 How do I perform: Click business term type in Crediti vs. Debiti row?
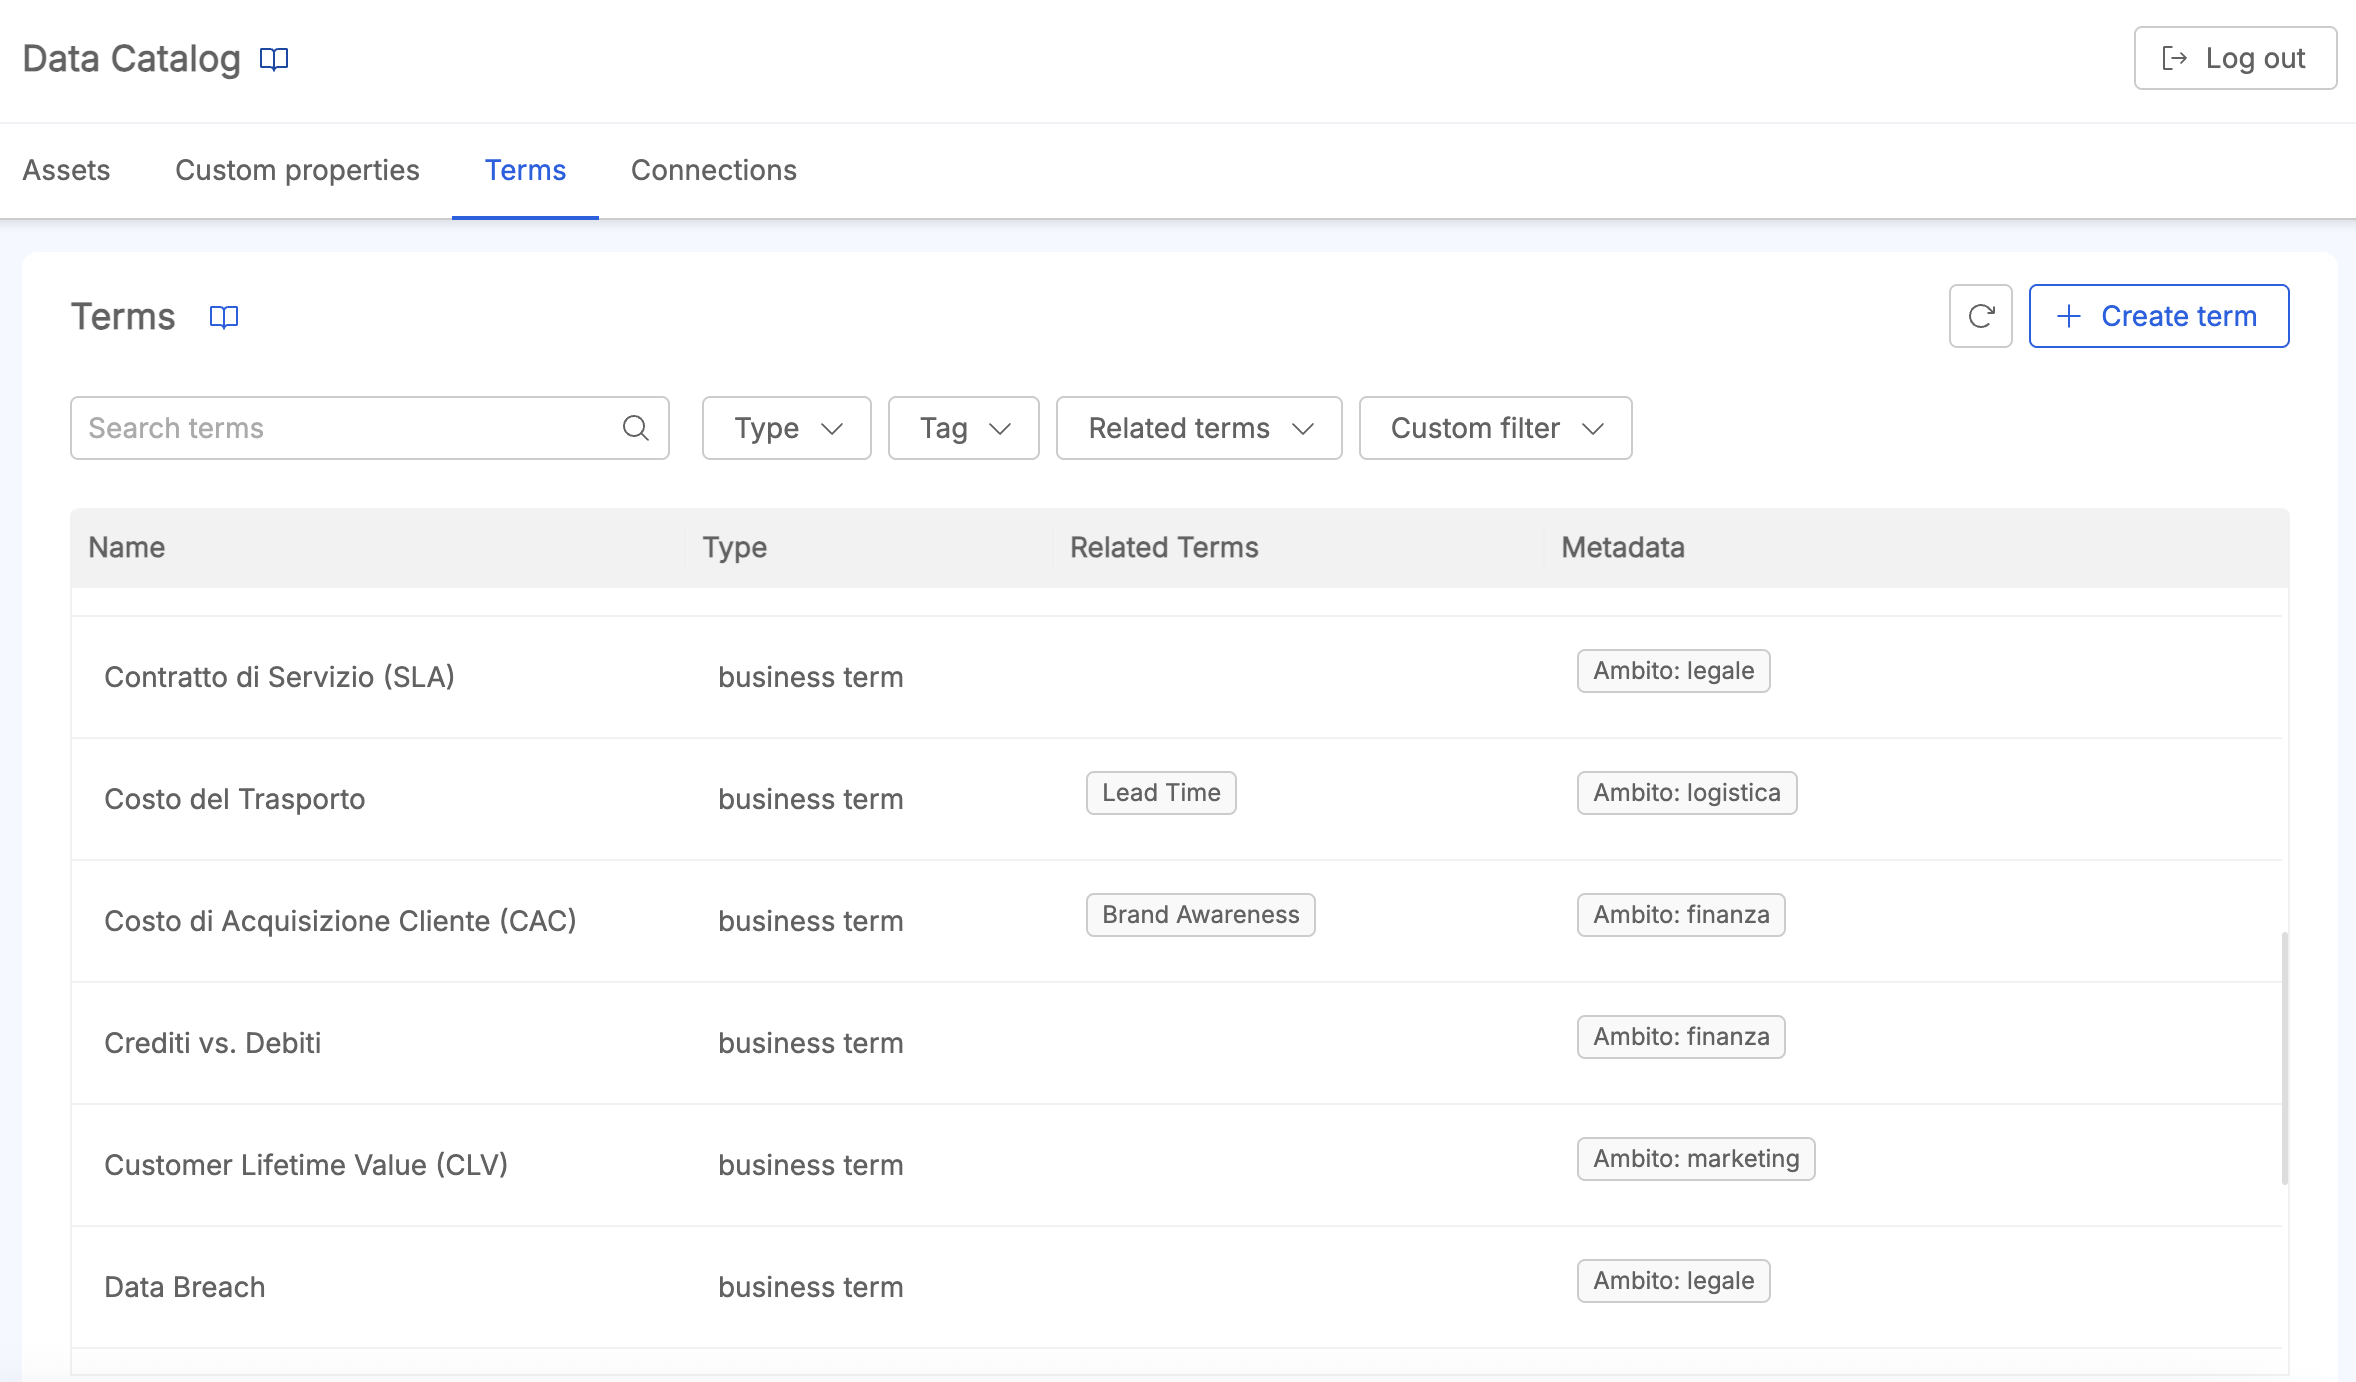810,1043
